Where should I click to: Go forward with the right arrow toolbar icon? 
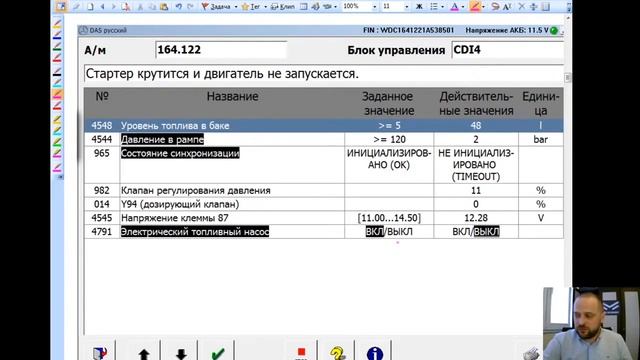(x=114, y=7)
